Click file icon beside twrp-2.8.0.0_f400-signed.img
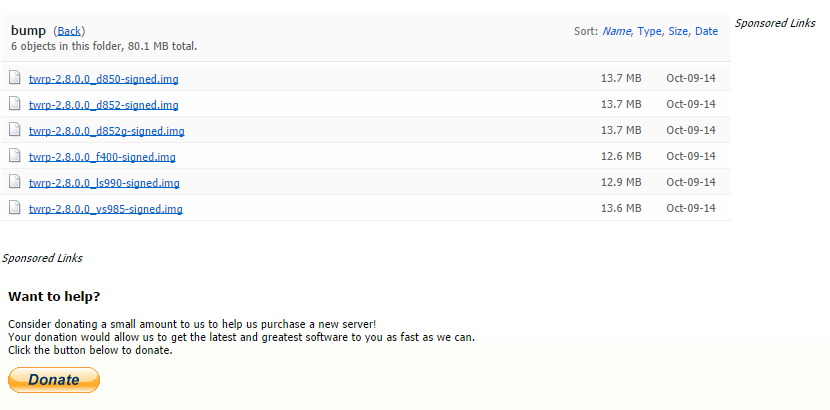This screenshot has height=410, width=830. (x=15, y=156)
